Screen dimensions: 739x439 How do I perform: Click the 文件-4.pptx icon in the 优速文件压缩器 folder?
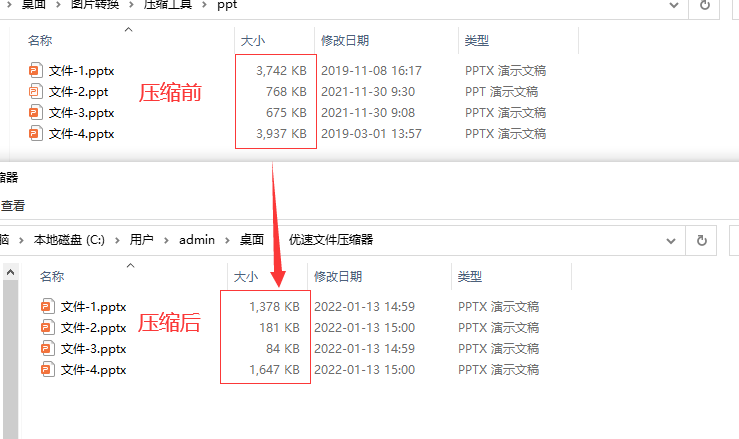[48, 370]
